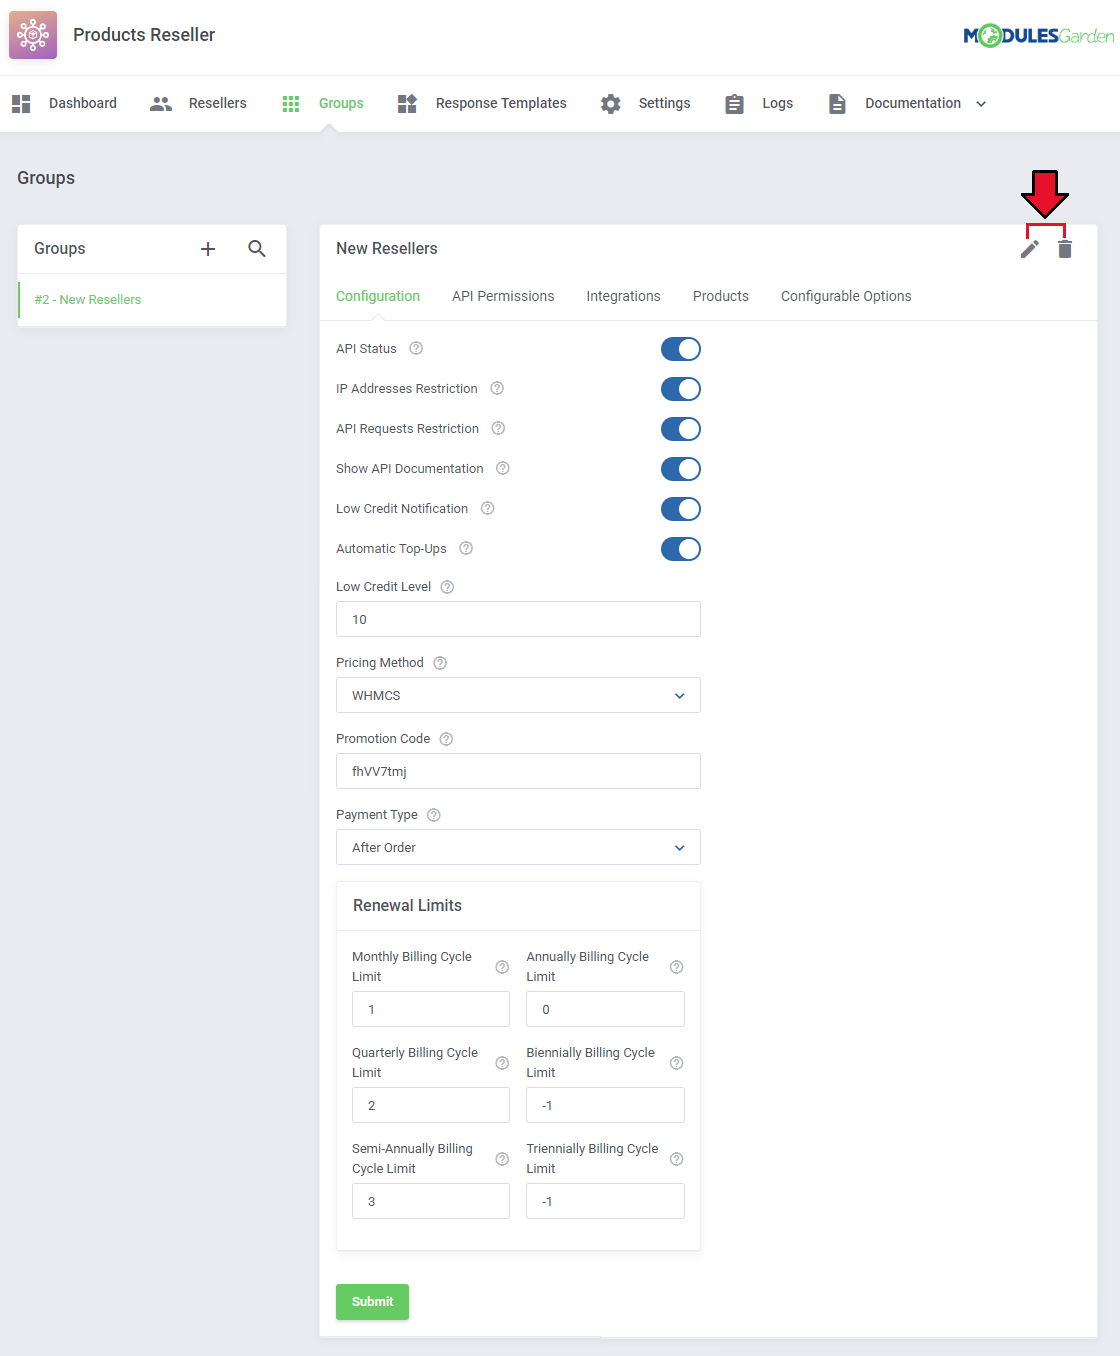Click Biennially Billing Cycle Limit field
The image size is (1120, 1356).
pos(605,1105)
